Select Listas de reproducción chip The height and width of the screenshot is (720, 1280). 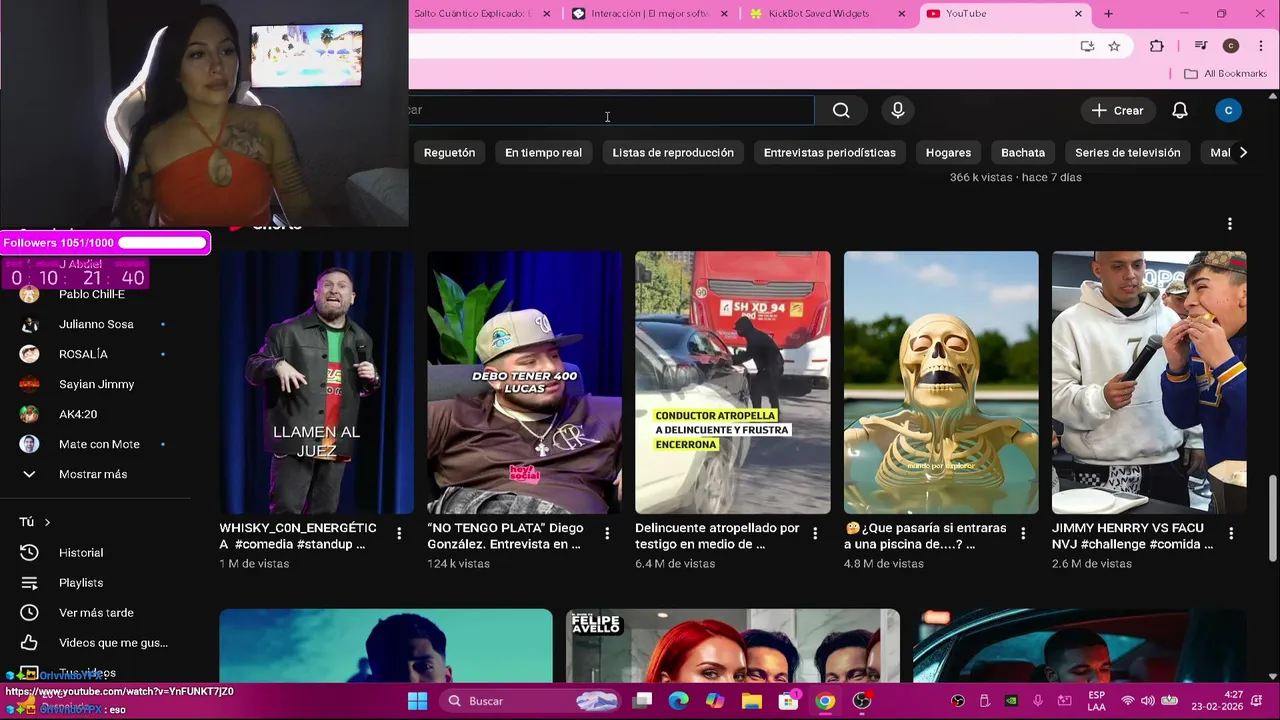[673, 152]
